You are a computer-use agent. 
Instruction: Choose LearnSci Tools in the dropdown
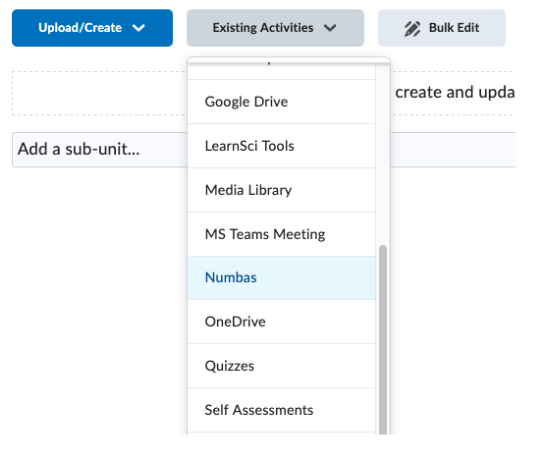point(281,146)
